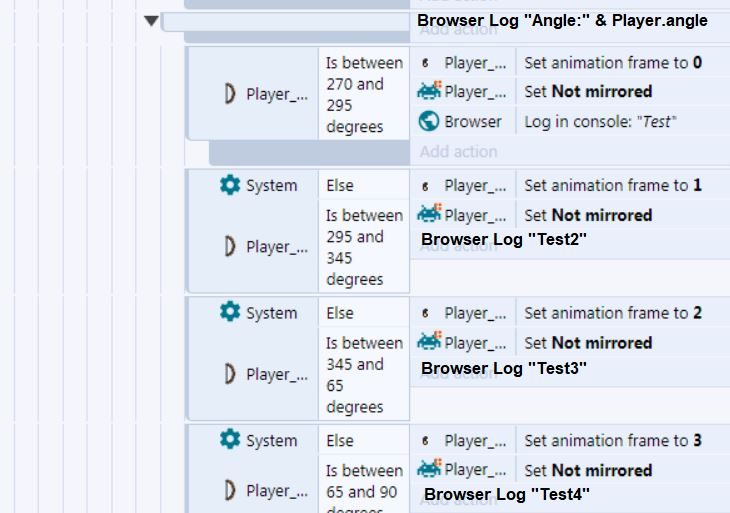Select 'Set Not mirrored' in the event with frame 2

coord(588,343)
